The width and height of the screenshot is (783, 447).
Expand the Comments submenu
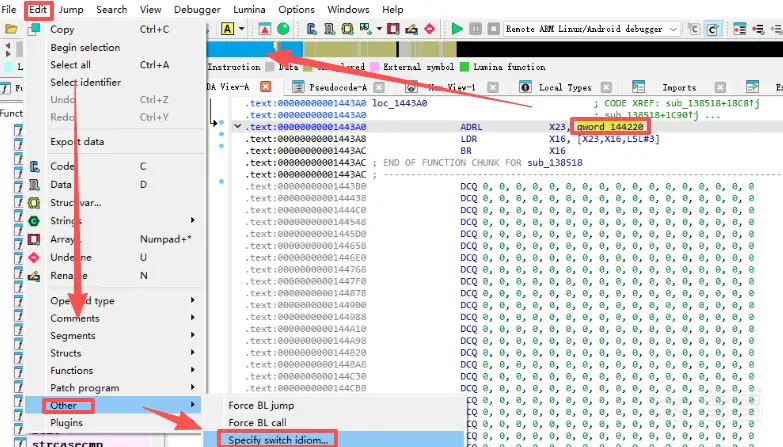click(193, 318)
